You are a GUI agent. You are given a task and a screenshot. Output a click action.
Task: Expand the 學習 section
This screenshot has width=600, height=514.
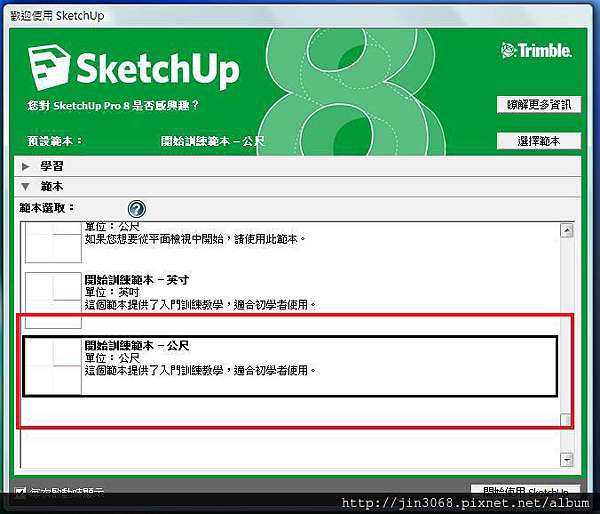click(26, 166)
